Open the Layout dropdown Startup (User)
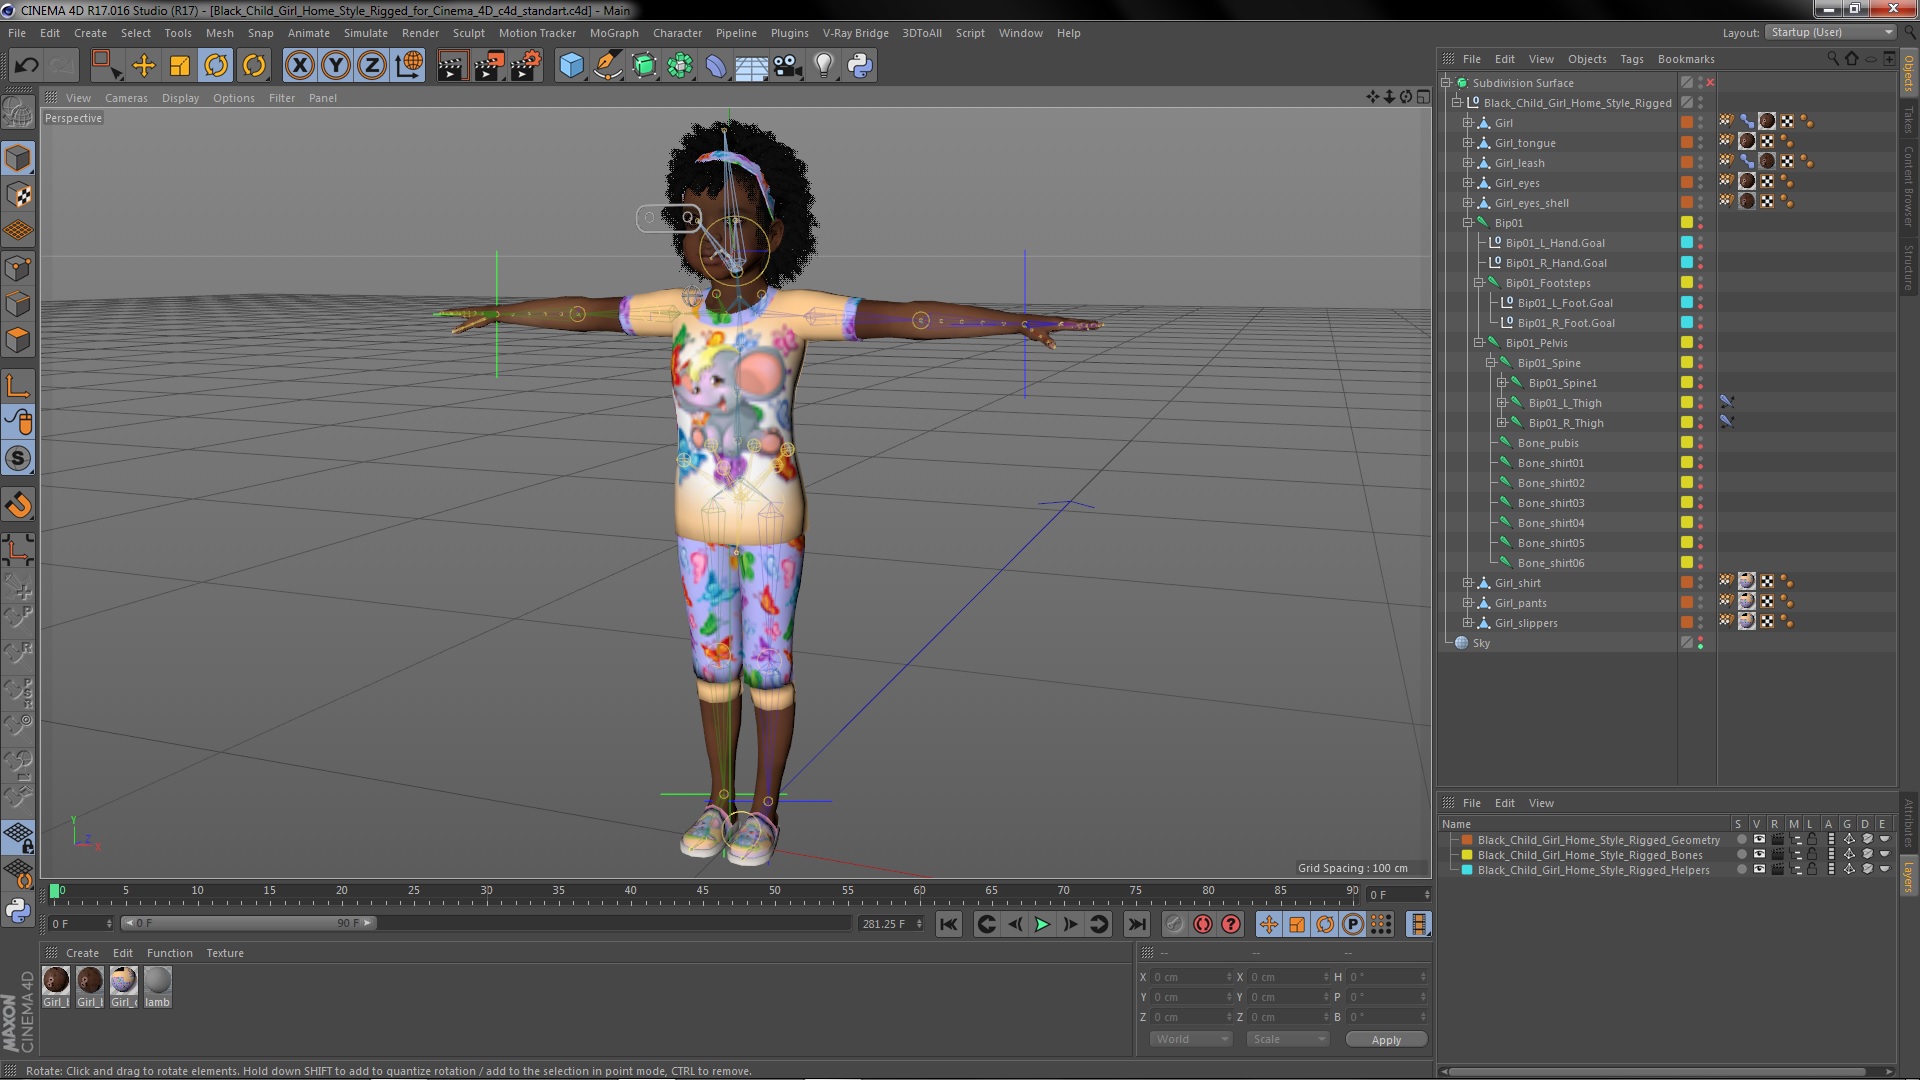This screenshot has width=1920, height=1080. point(1831,32)
